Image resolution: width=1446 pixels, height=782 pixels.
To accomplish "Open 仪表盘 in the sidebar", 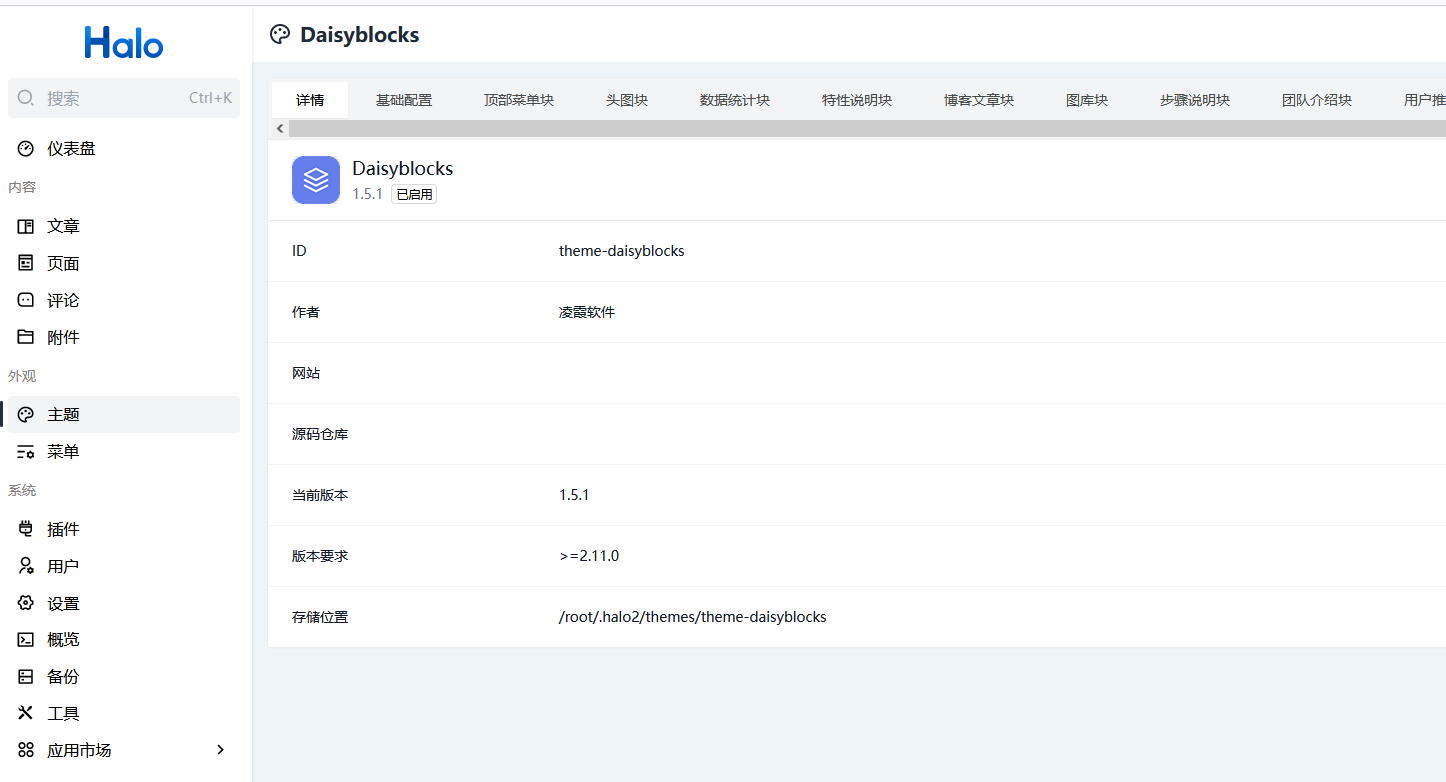I will coord(124,149).
